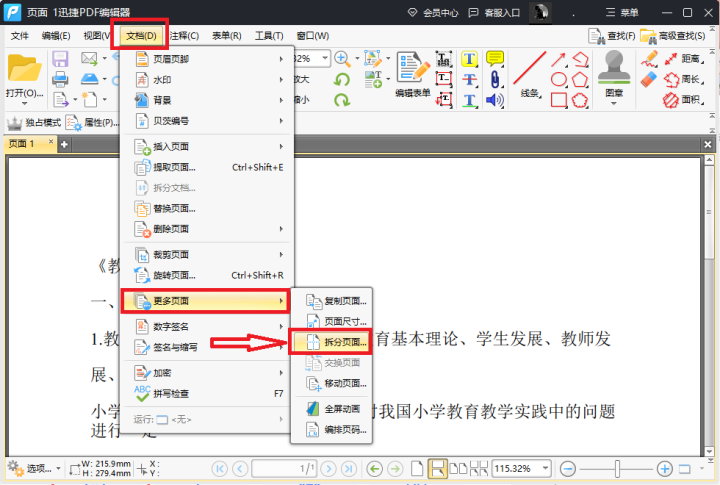Toggle 独占模式 exclusive mode
Screen dimensions: 720x485
34,123
